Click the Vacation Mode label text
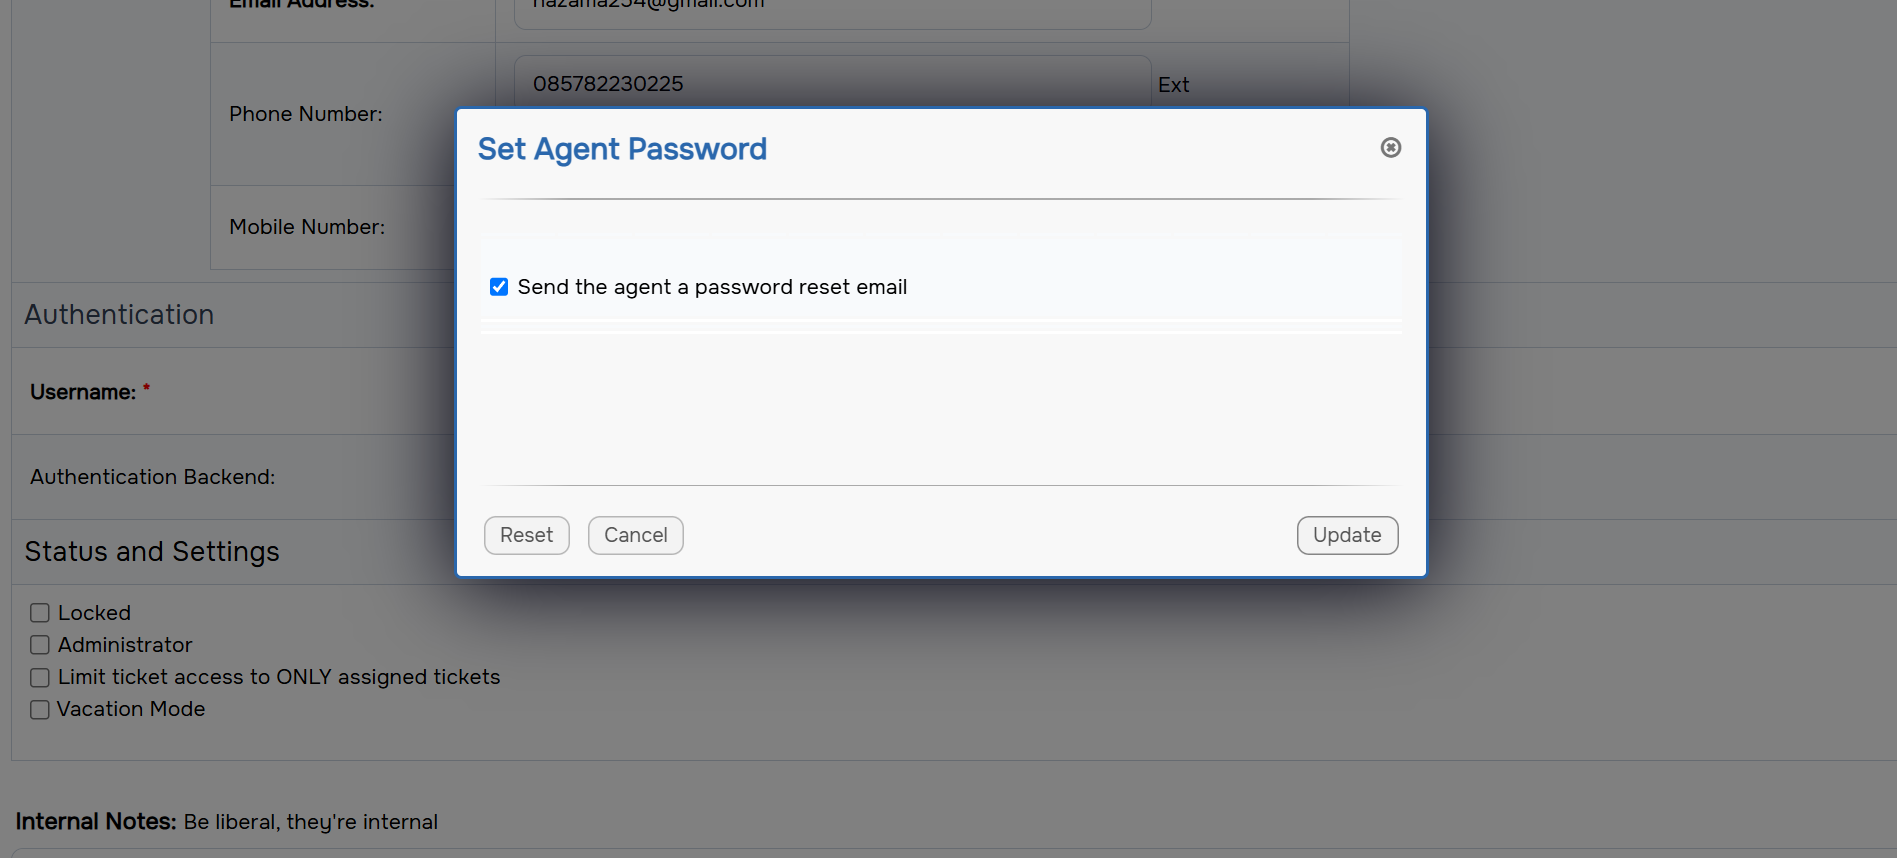1897x858 pixels. coord(131,709)
